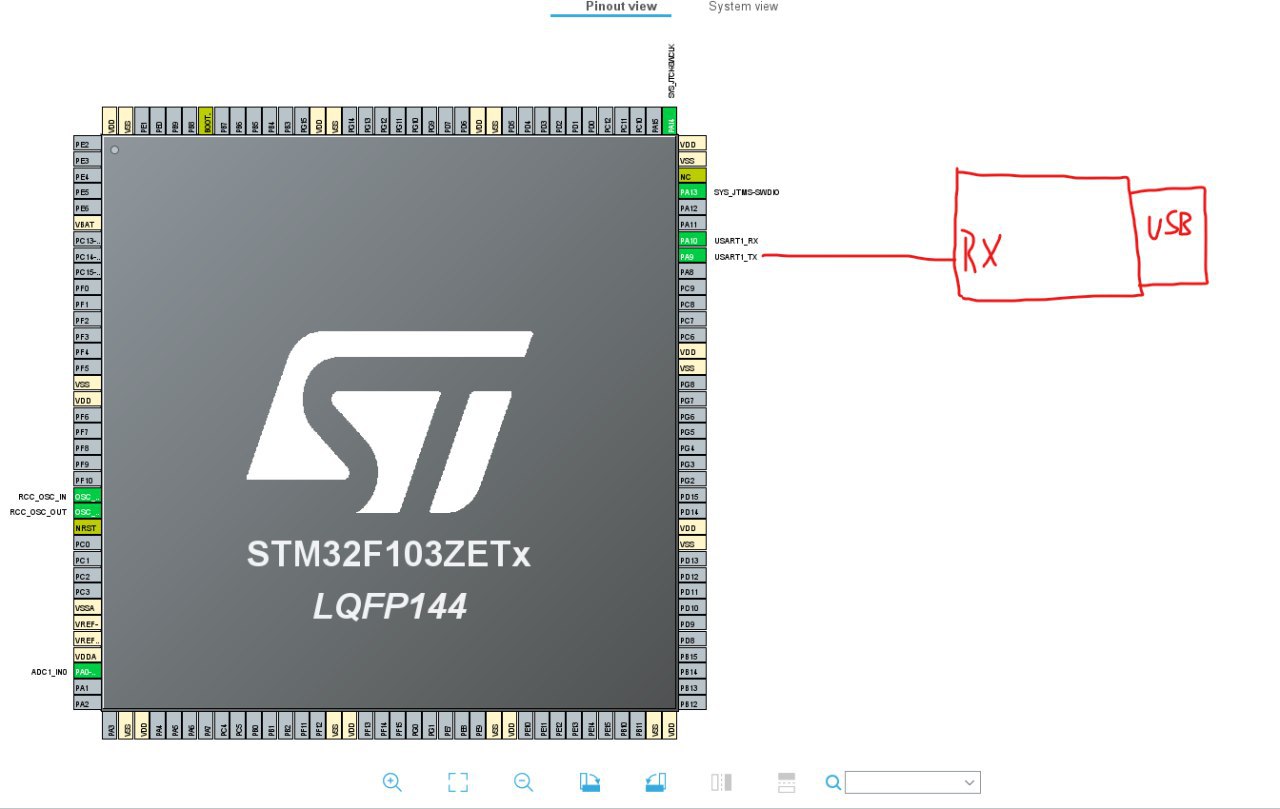Select pin PC9
Image resolution: width=1280 pixels, height=809 pixels.
click(692, 288)
